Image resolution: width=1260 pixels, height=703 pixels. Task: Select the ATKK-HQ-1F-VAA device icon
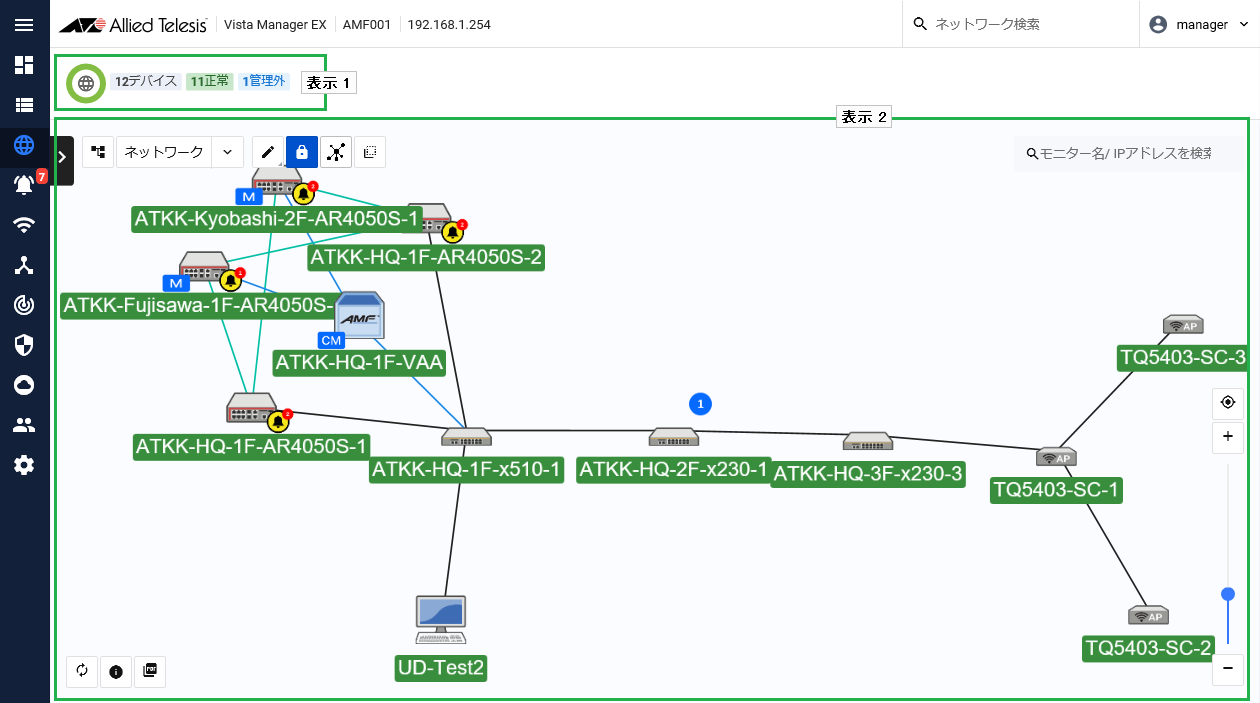coord(359,317)
